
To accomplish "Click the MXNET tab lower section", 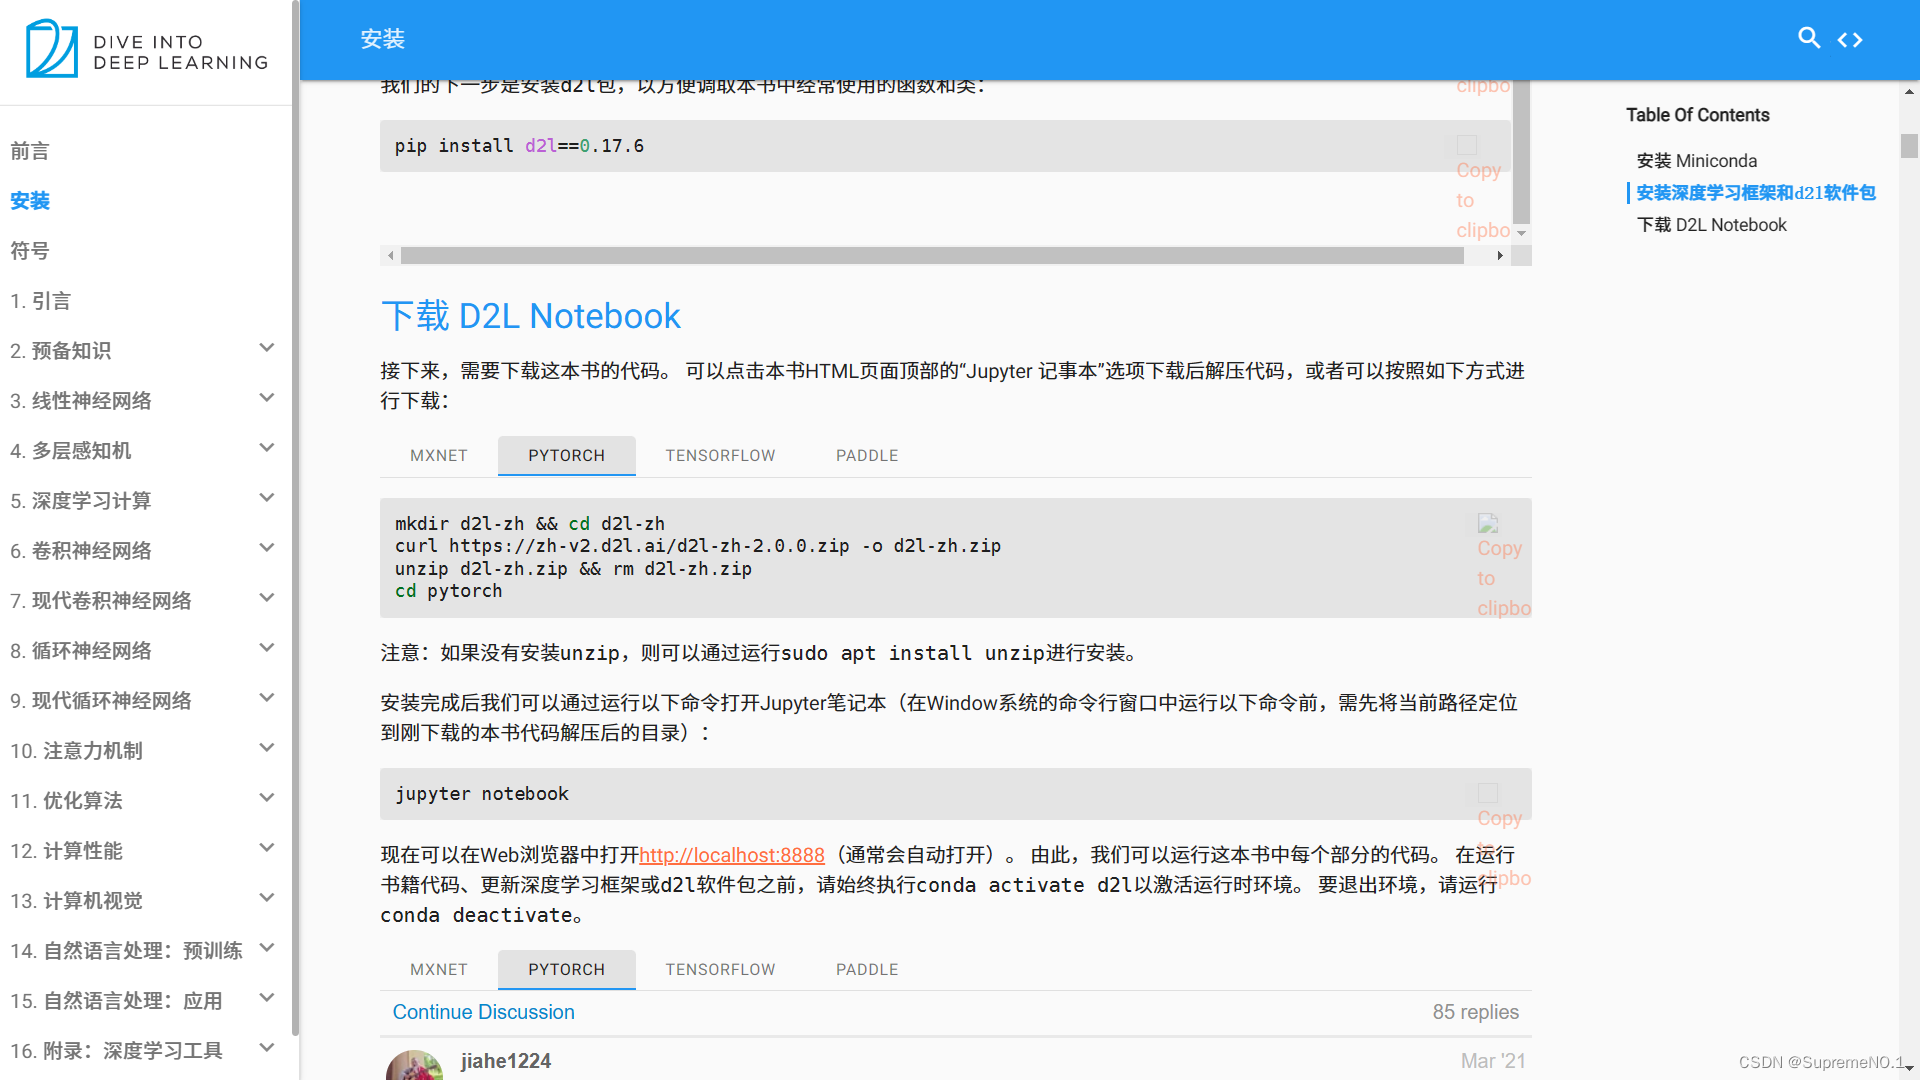I will [x=440, y=969].
